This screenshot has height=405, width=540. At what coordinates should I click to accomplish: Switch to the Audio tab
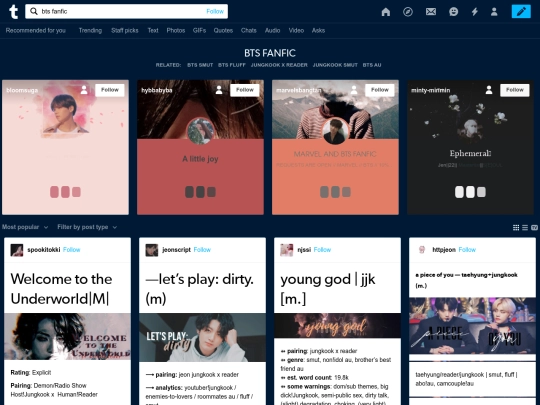[272, 30]
